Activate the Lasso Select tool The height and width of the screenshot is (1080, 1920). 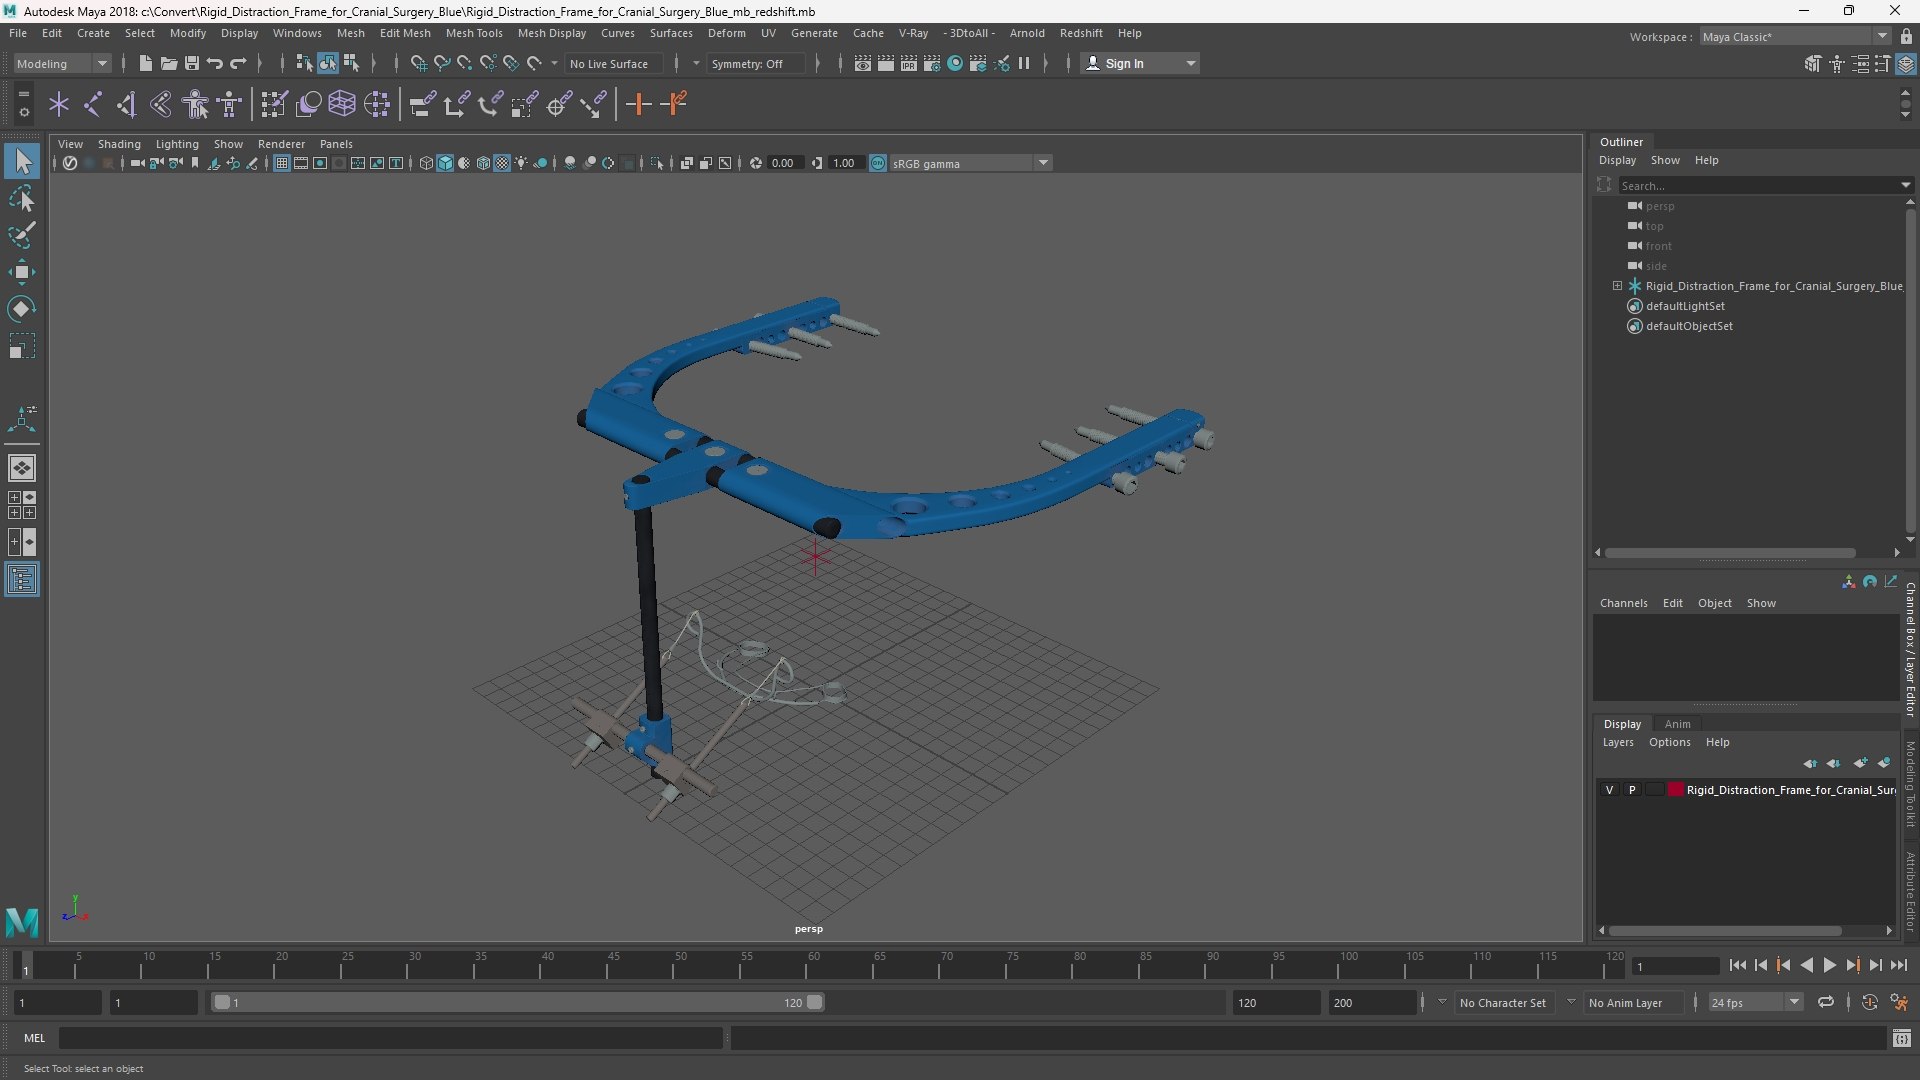coord(22,198)
